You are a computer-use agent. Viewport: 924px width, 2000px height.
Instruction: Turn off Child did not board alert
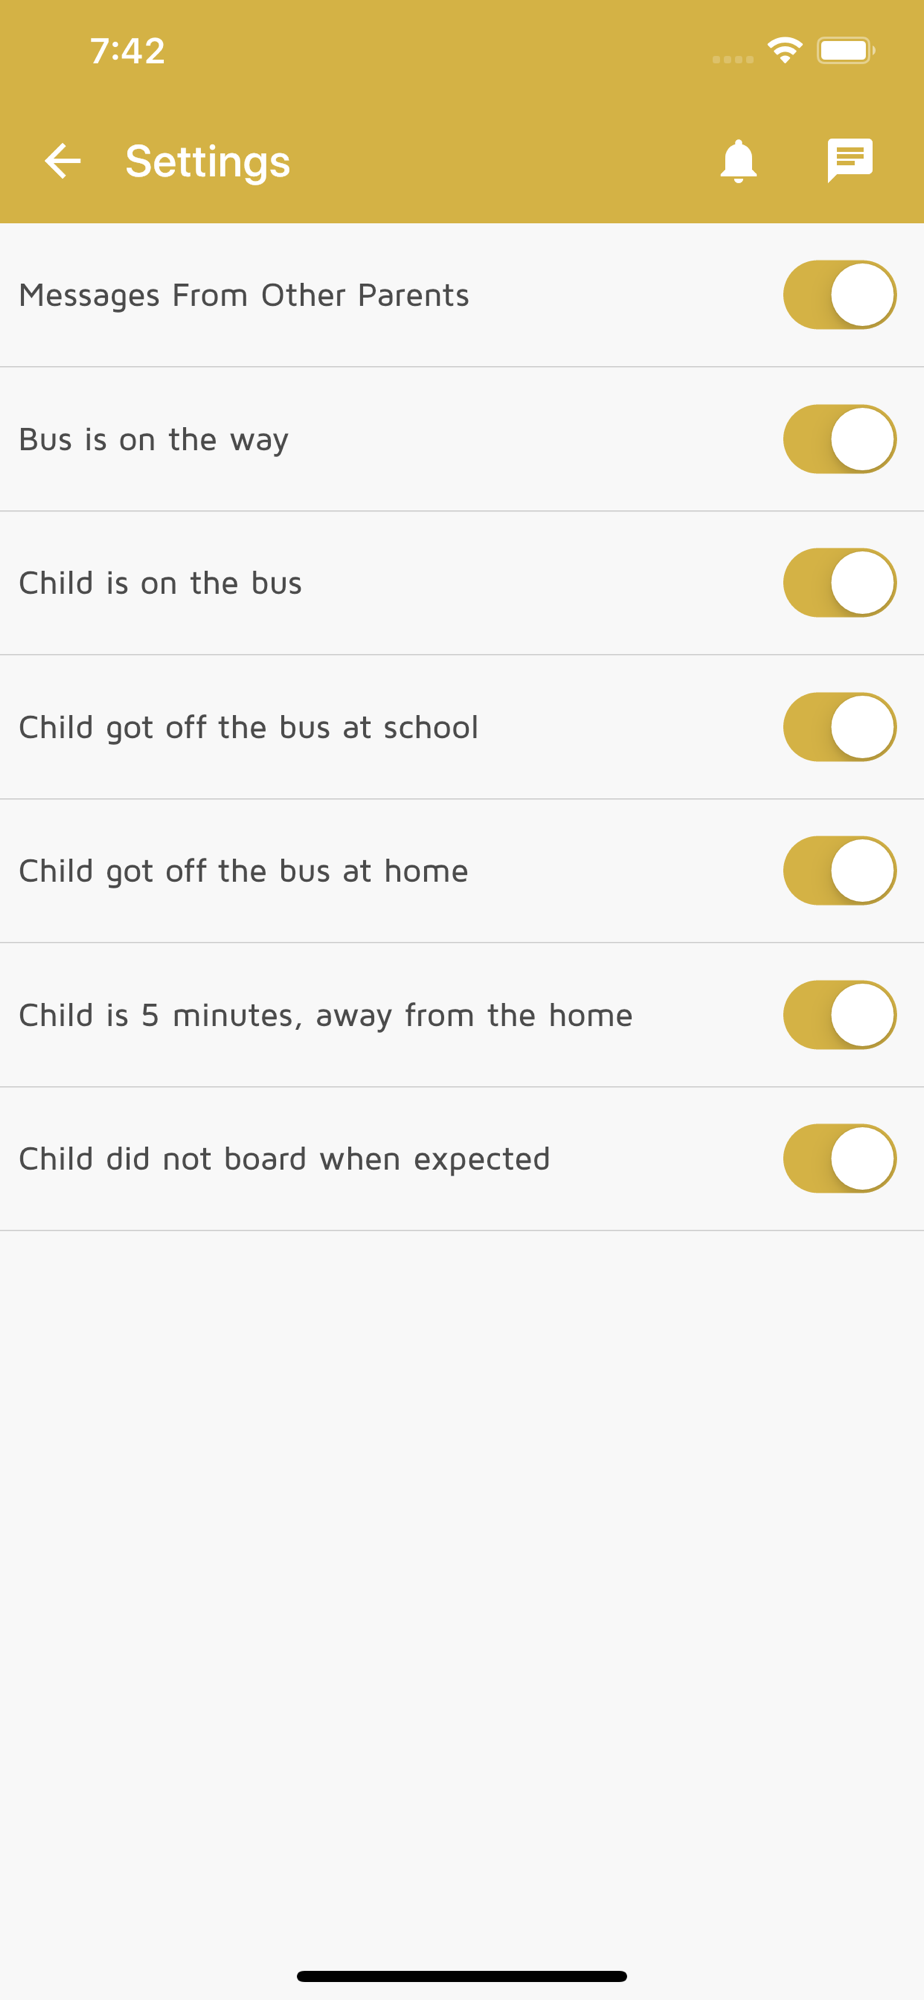point(840,1159)
